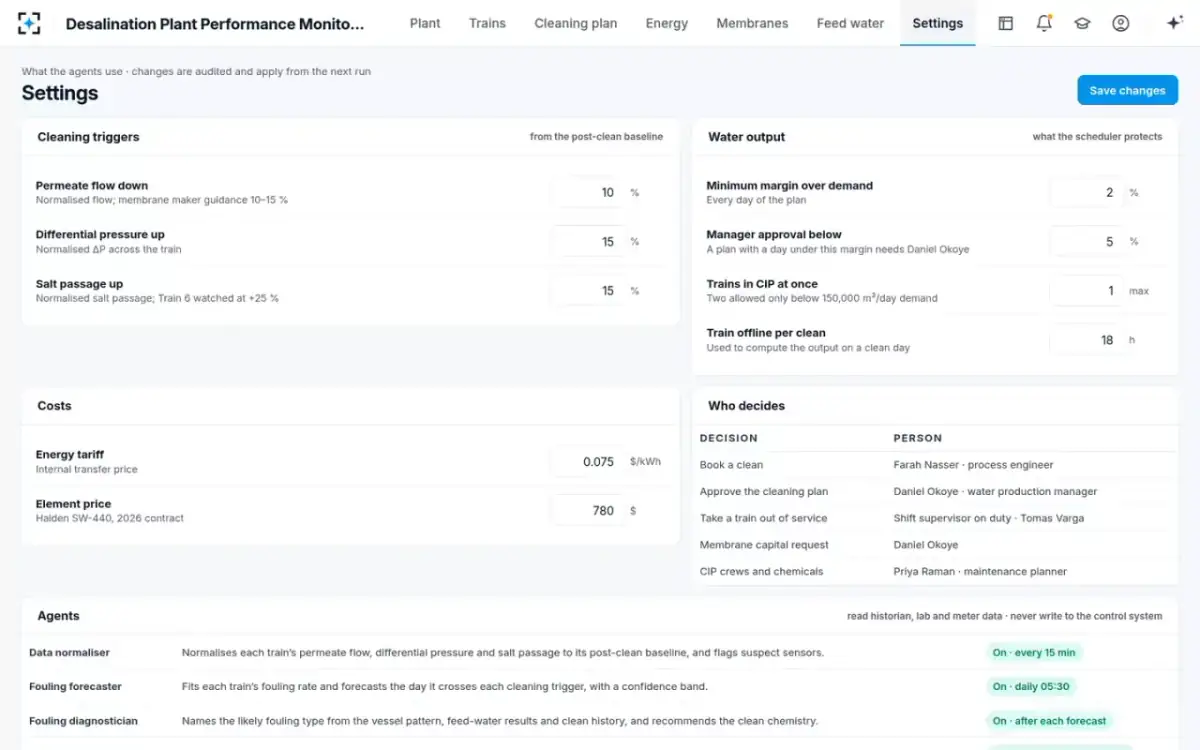The height and width of the screenshot is (750, 1200).
Task: Edit Minimum margin over demand field
Action: coord(1086,192)
